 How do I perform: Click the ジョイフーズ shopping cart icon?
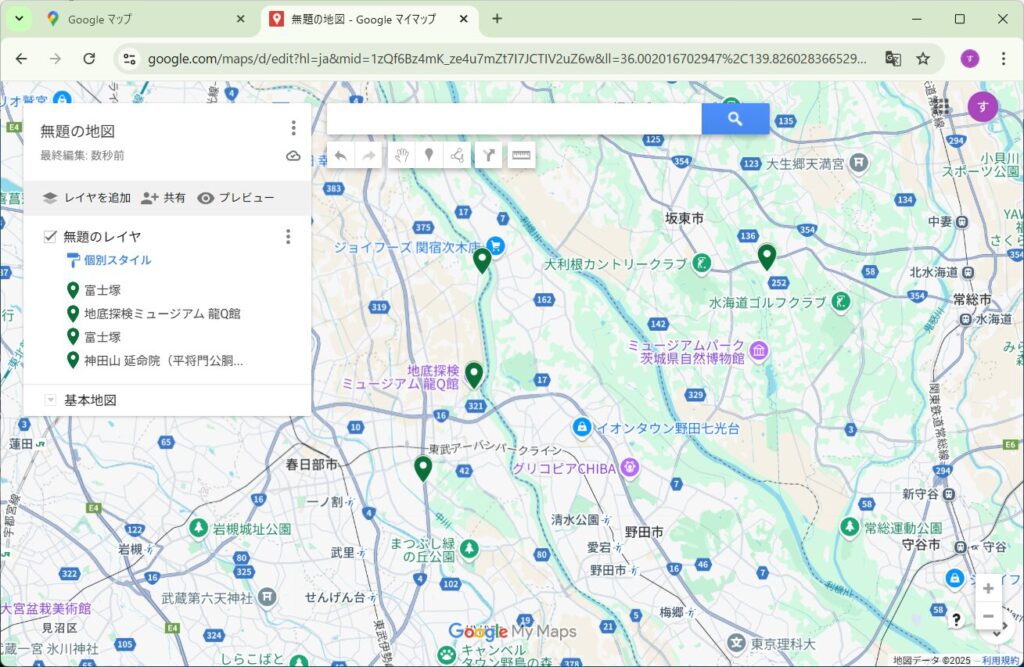point(496,246)
